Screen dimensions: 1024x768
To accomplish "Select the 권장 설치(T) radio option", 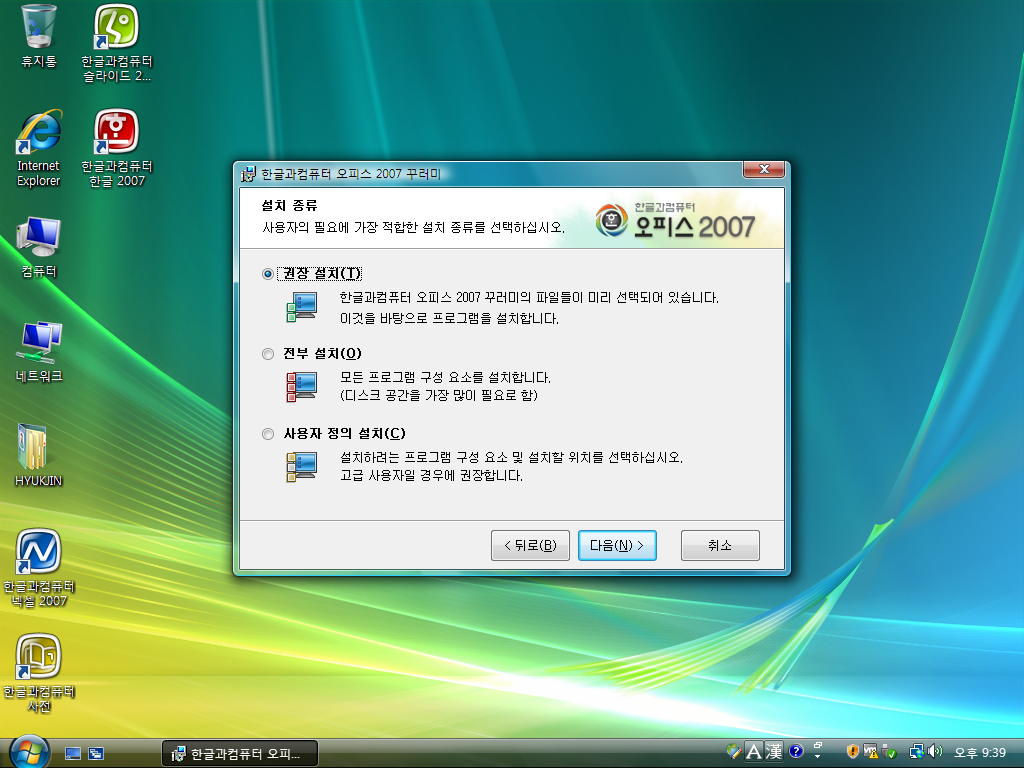I will [268, 274].
